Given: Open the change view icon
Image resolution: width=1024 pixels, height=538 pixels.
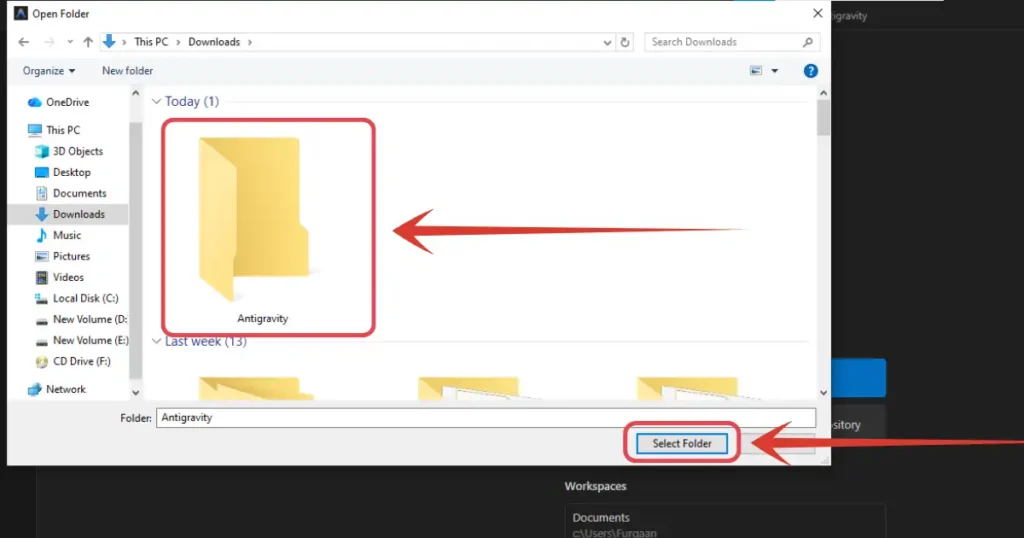Looking at the screenshot, I should 756,71.
